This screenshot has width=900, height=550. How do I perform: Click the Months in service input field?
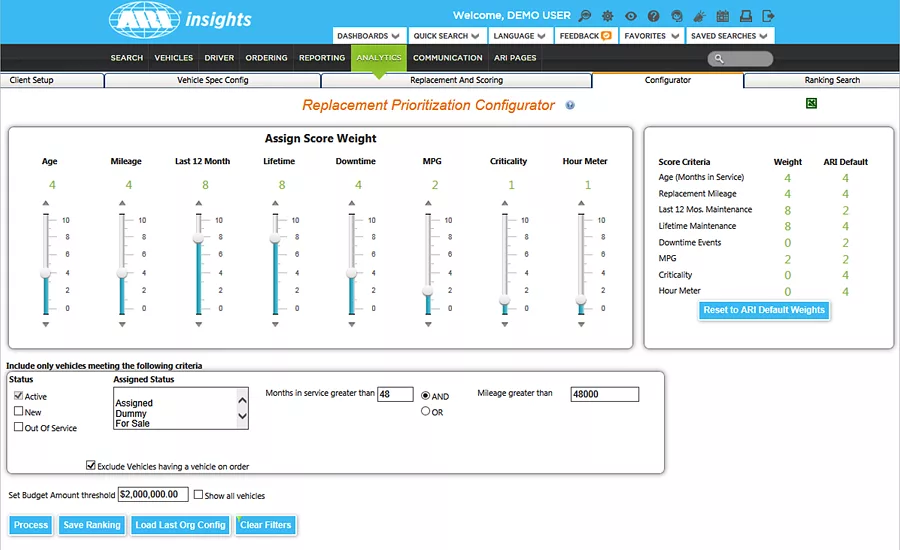tap(395, 394)
